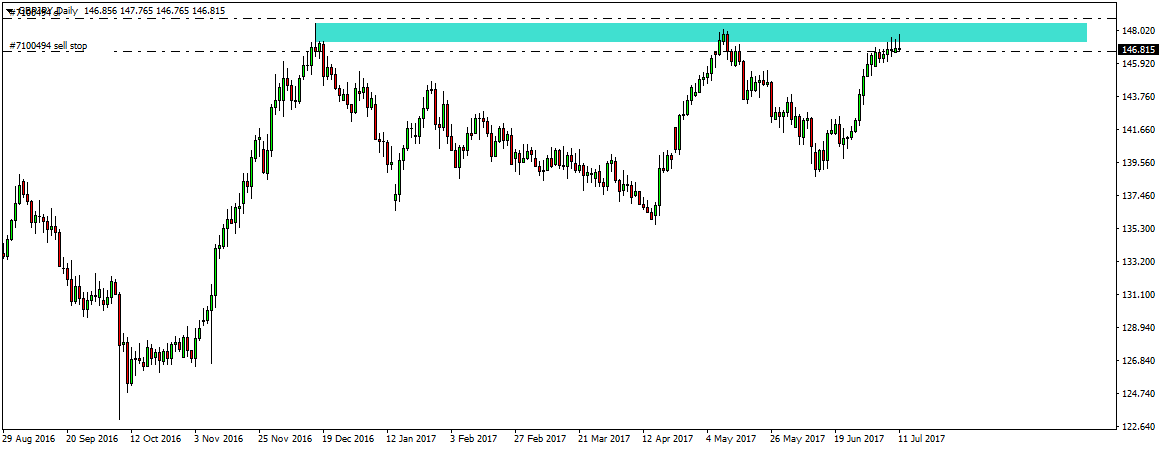Click the 126.840 price scale label
The image size is (1159, 450).
click(x=1138, y=361)
